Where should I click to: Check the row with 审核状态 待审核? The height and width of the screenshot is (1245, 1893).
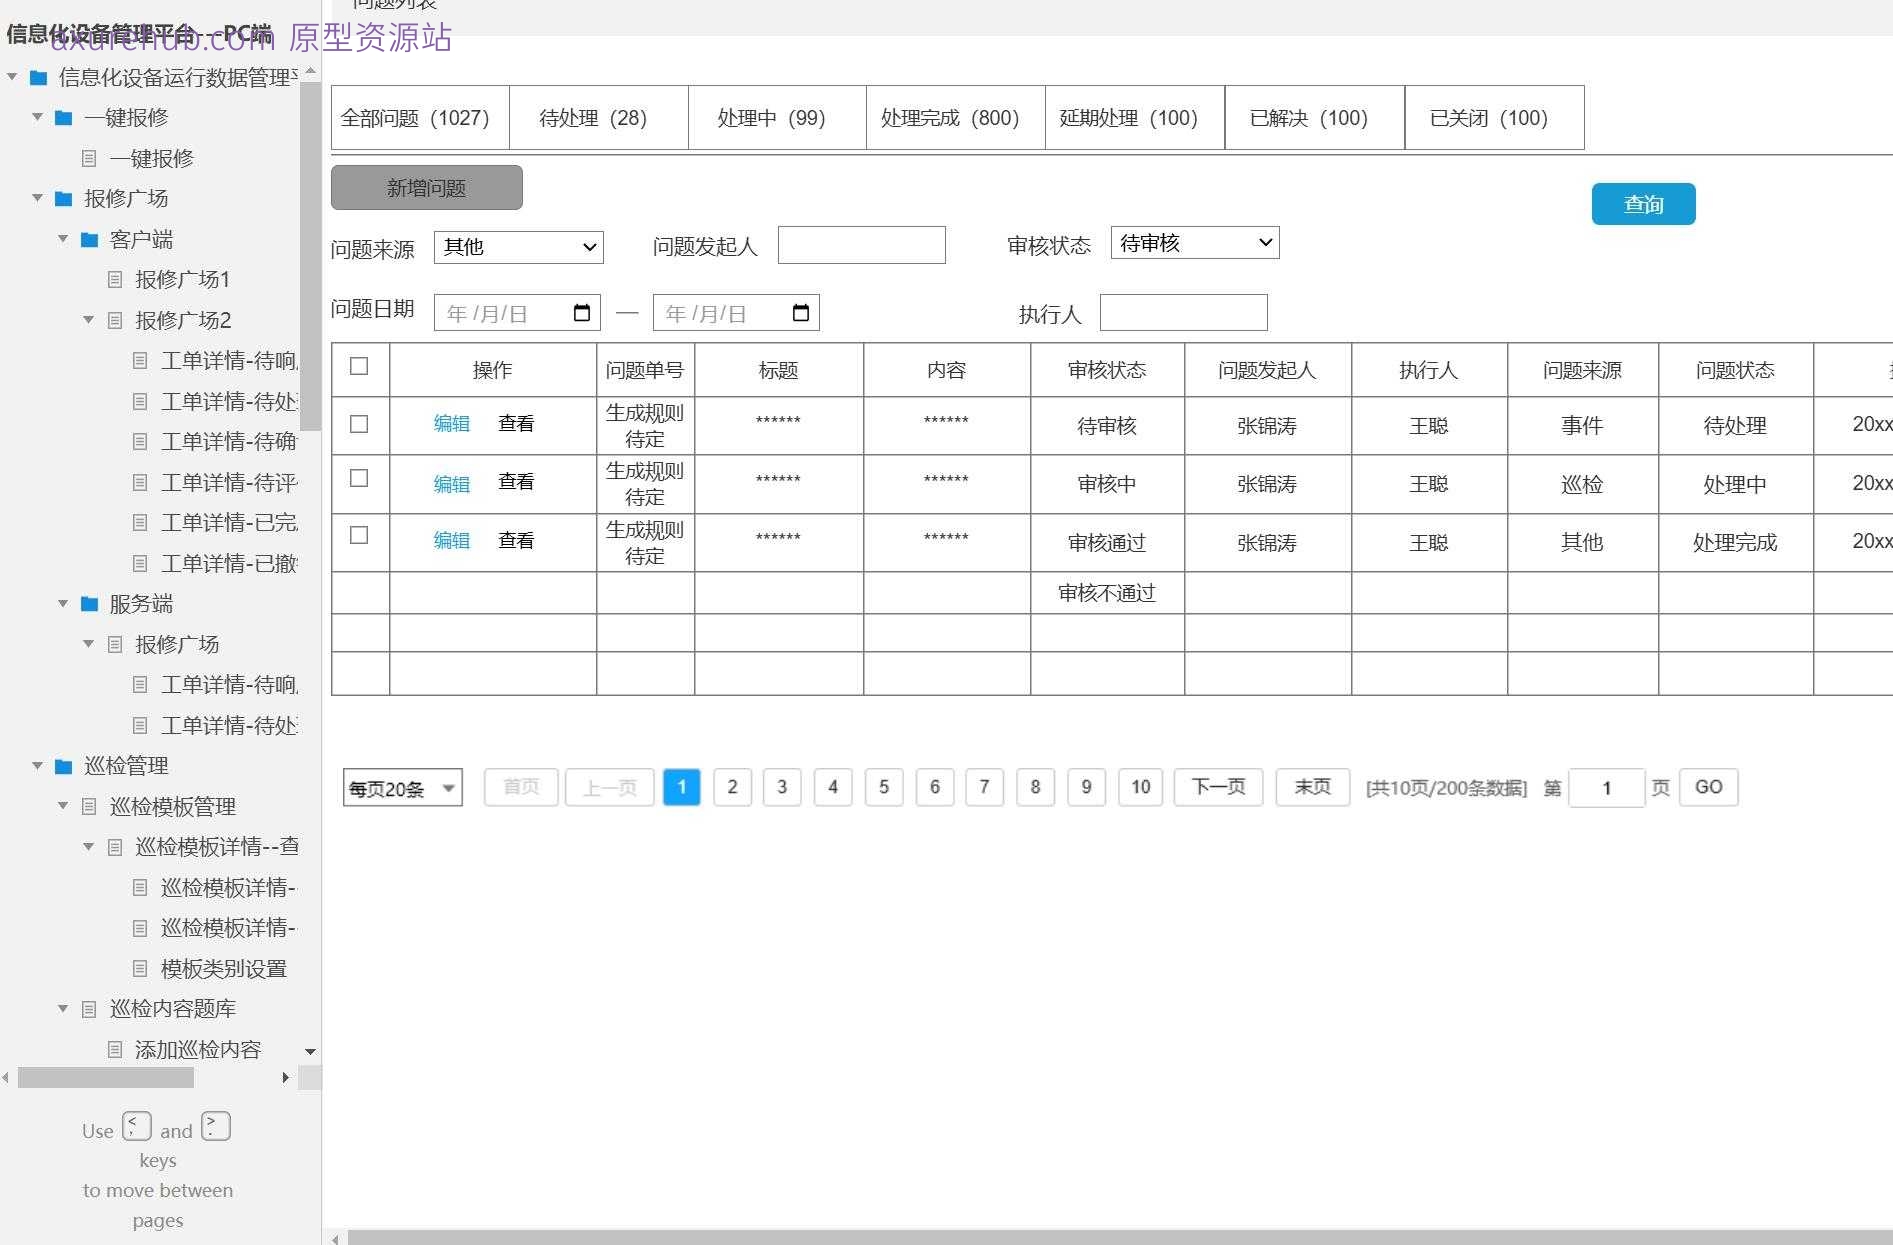pyautogui.click(x=359, y=424)
